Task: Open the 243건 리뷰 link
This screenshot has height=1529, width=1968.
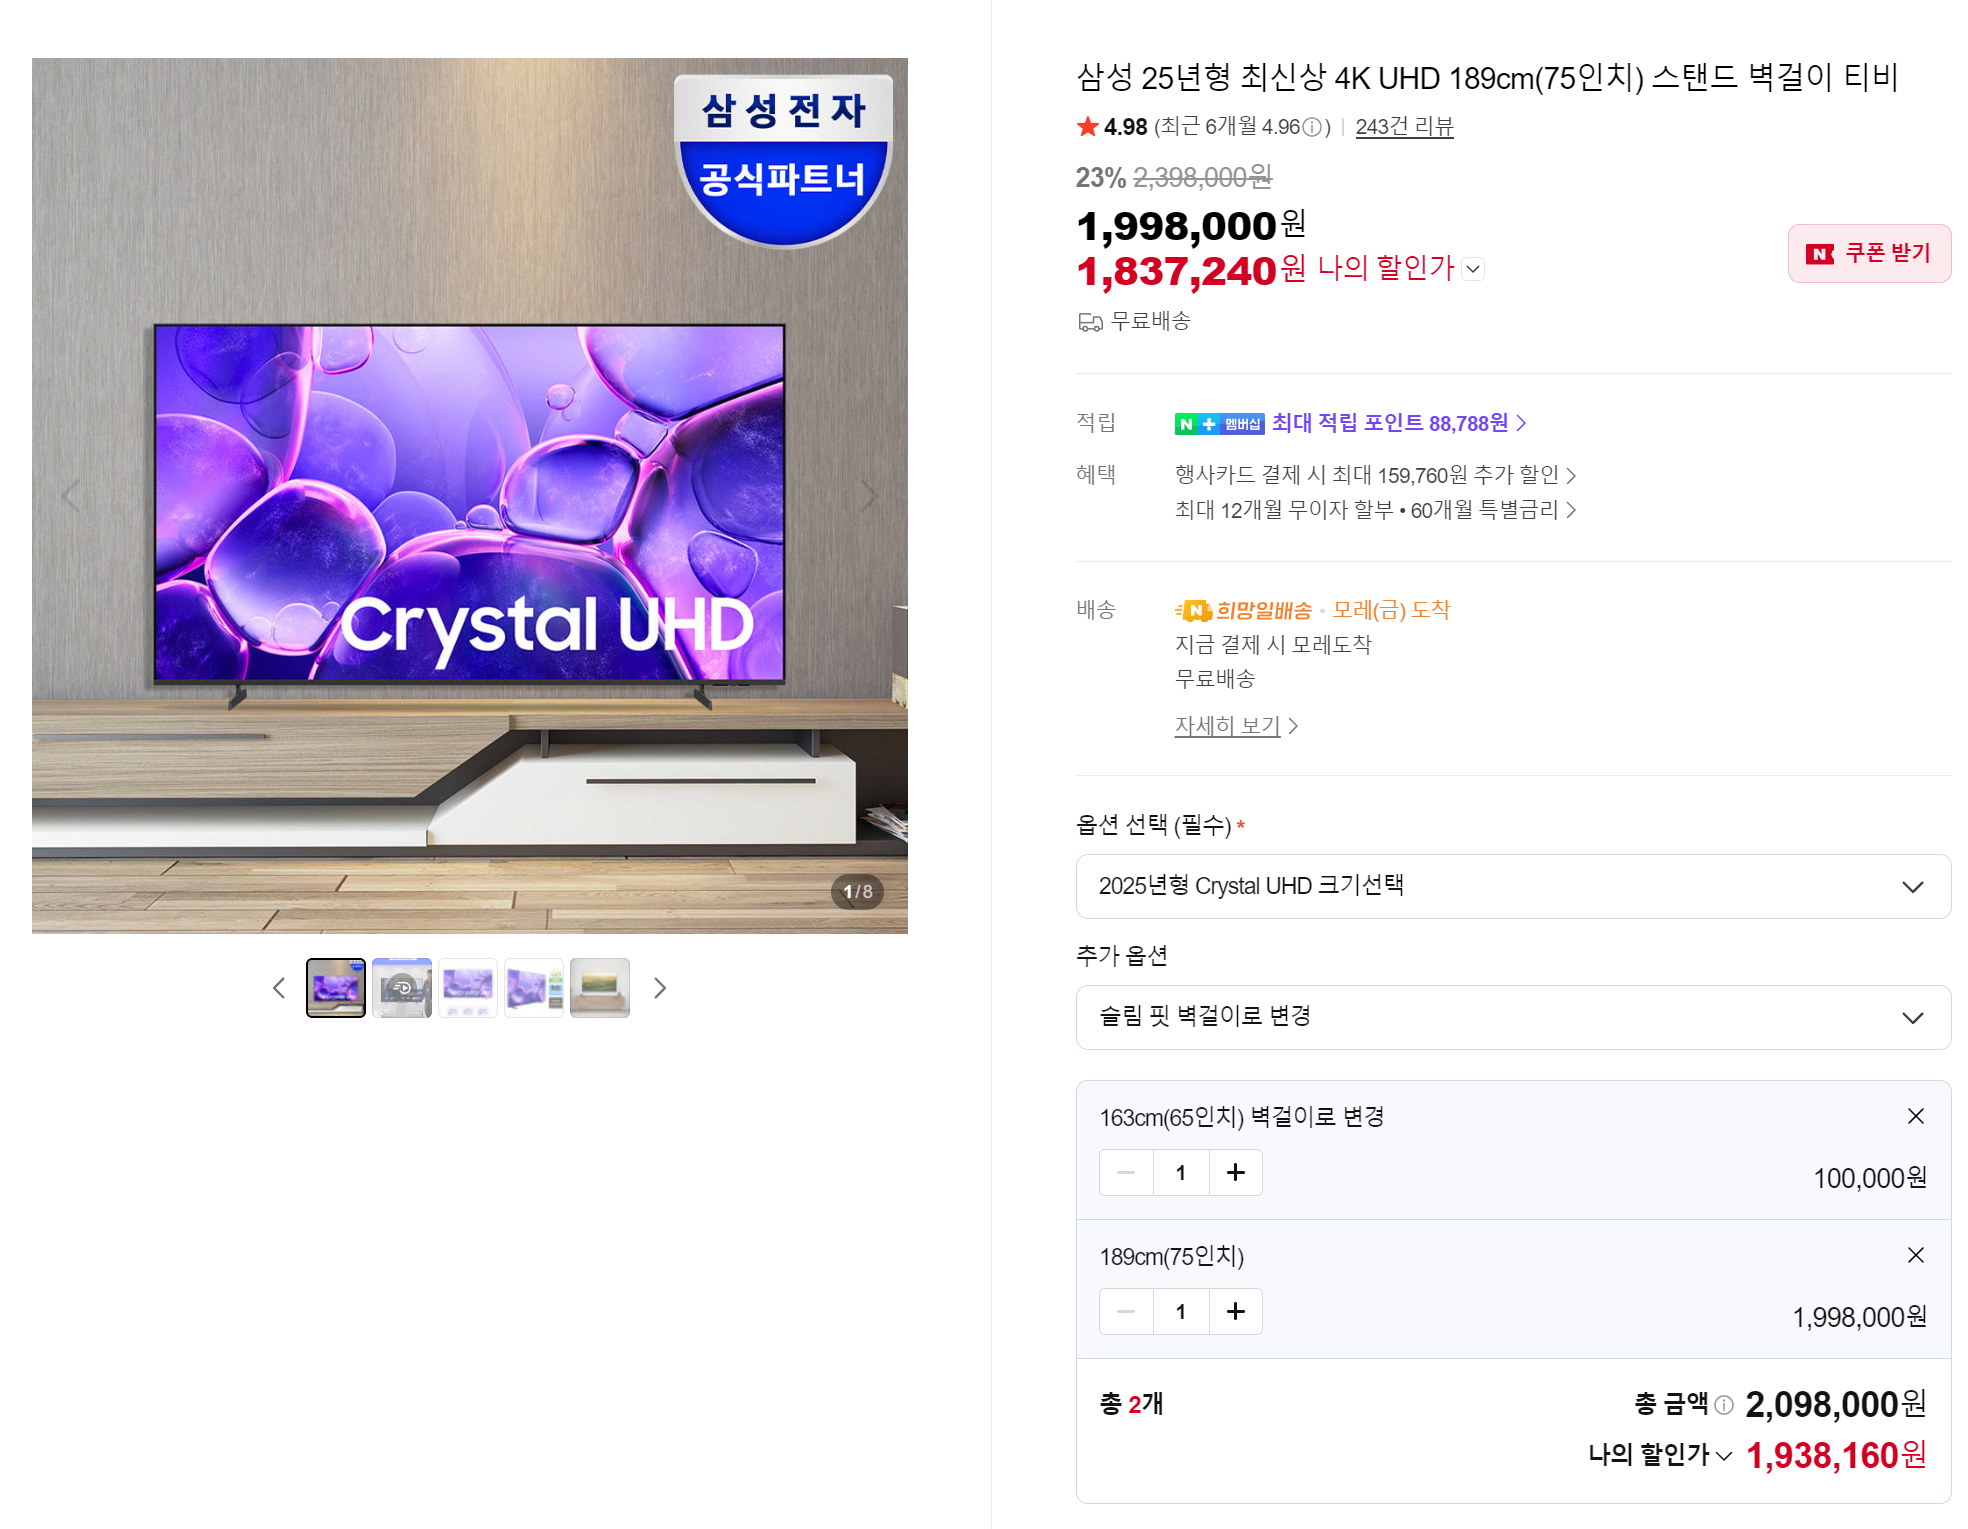Action: pyautogui.click(x=1404, y=127)
